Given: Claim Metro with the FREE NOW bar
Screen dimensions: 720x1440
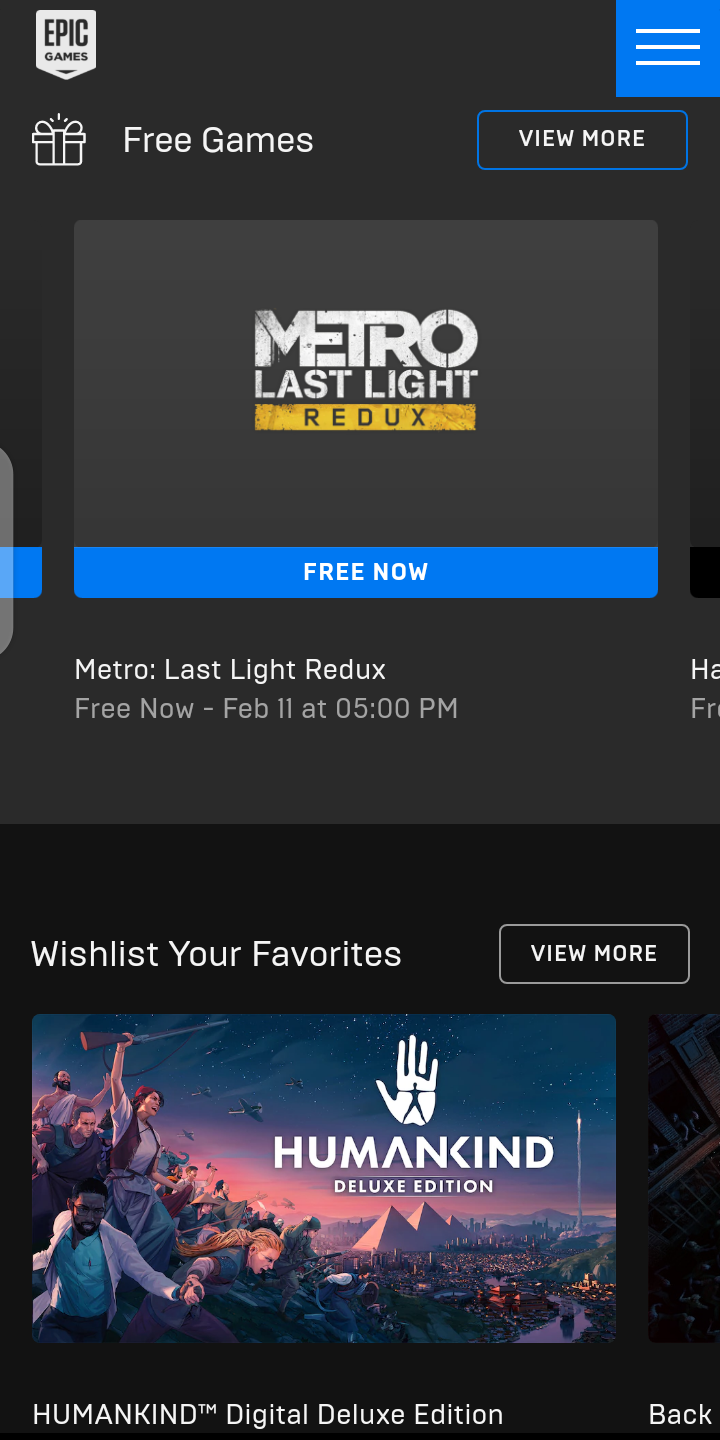Looking at the screenshot, I should [x=366, y=572].
